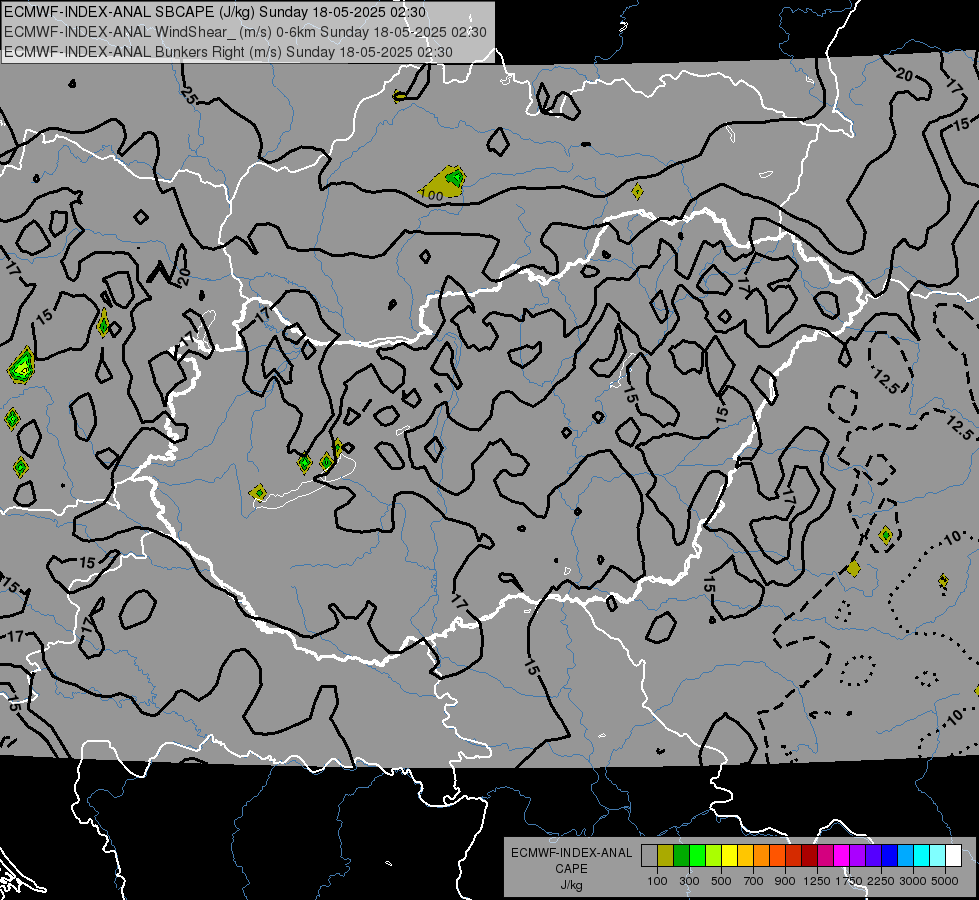Click the legend title ECMWF-INDEX-ANAL
This screenshot has height=900, width=979.
coord(571,853)
